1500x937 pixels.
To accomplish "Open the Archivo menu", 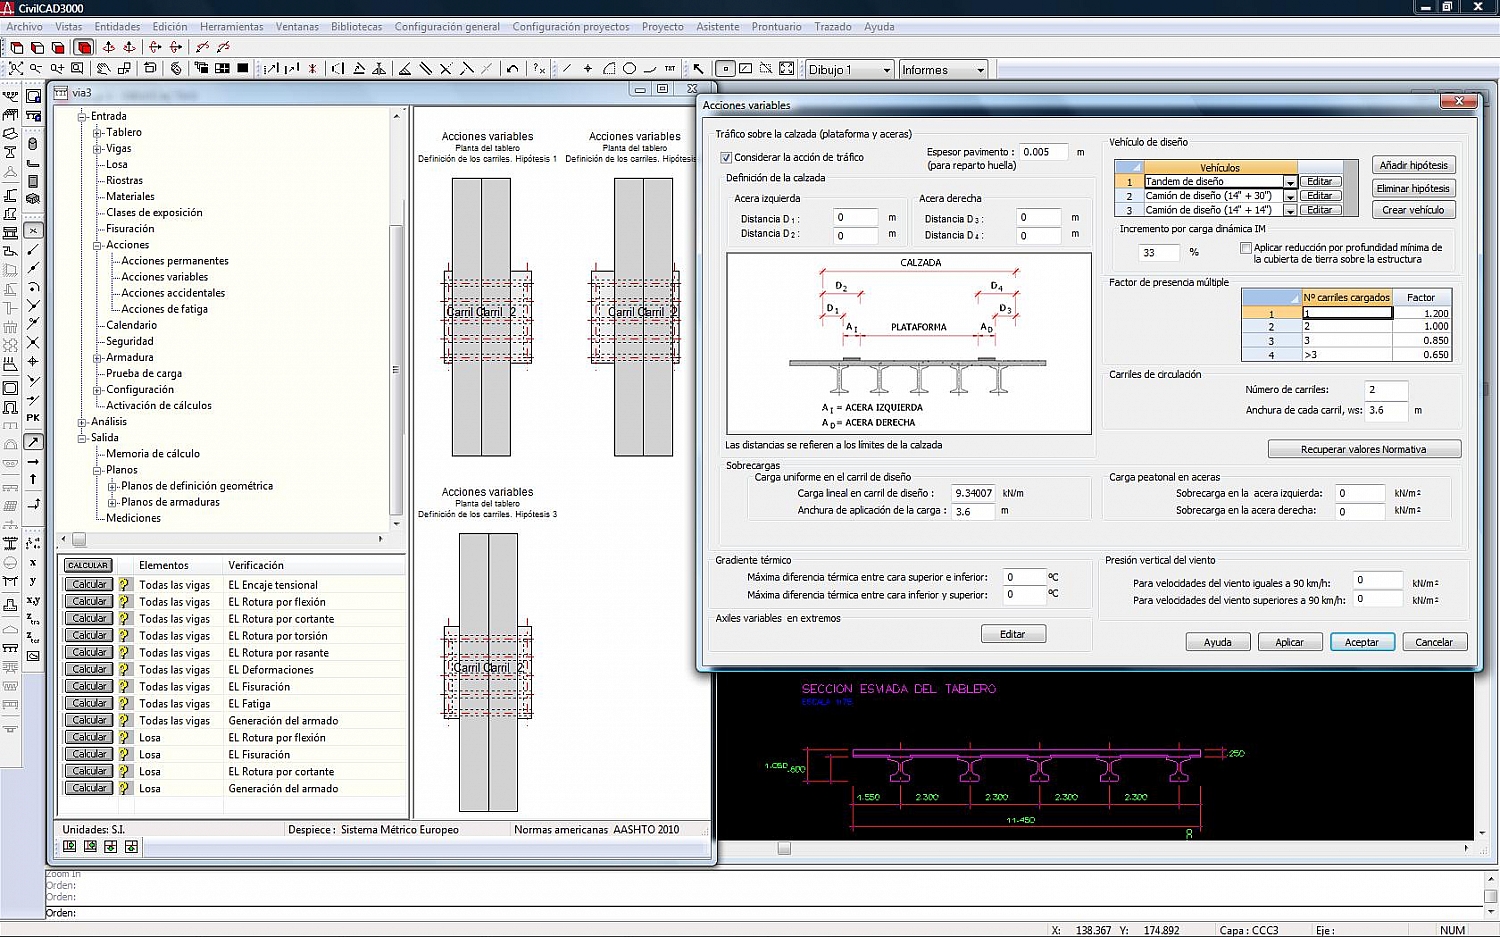I will (x=24, y=27).
